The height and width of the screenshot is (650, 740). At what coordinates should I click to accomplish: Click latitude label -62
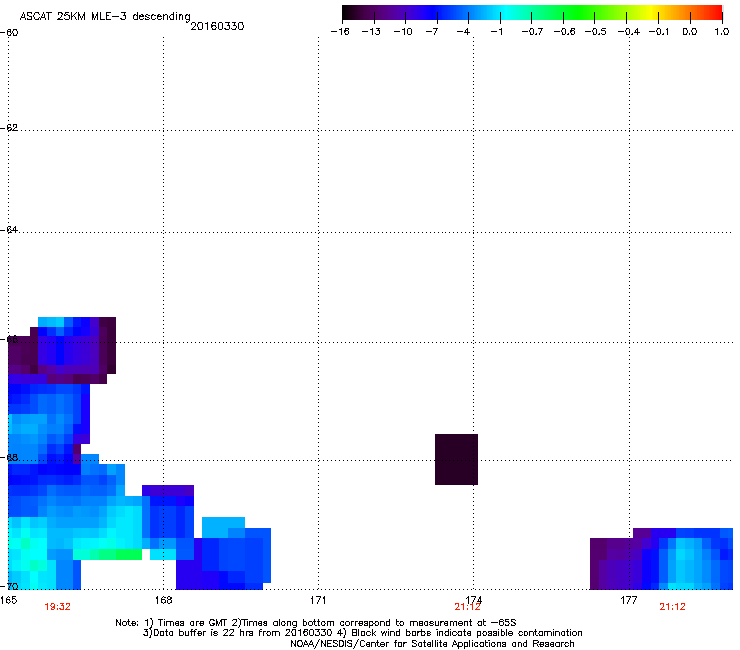point(9,128)
